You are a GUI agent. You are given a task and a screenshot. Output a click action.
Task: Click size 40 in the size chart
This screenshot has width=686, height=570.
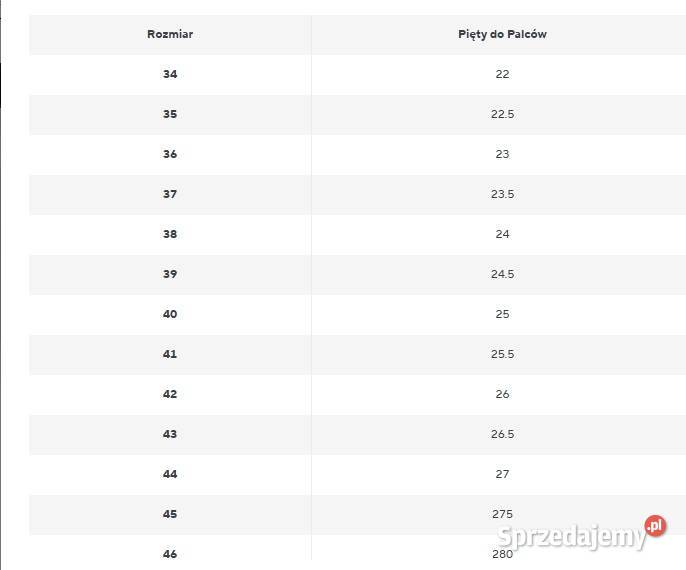click(x=170, y=314)
